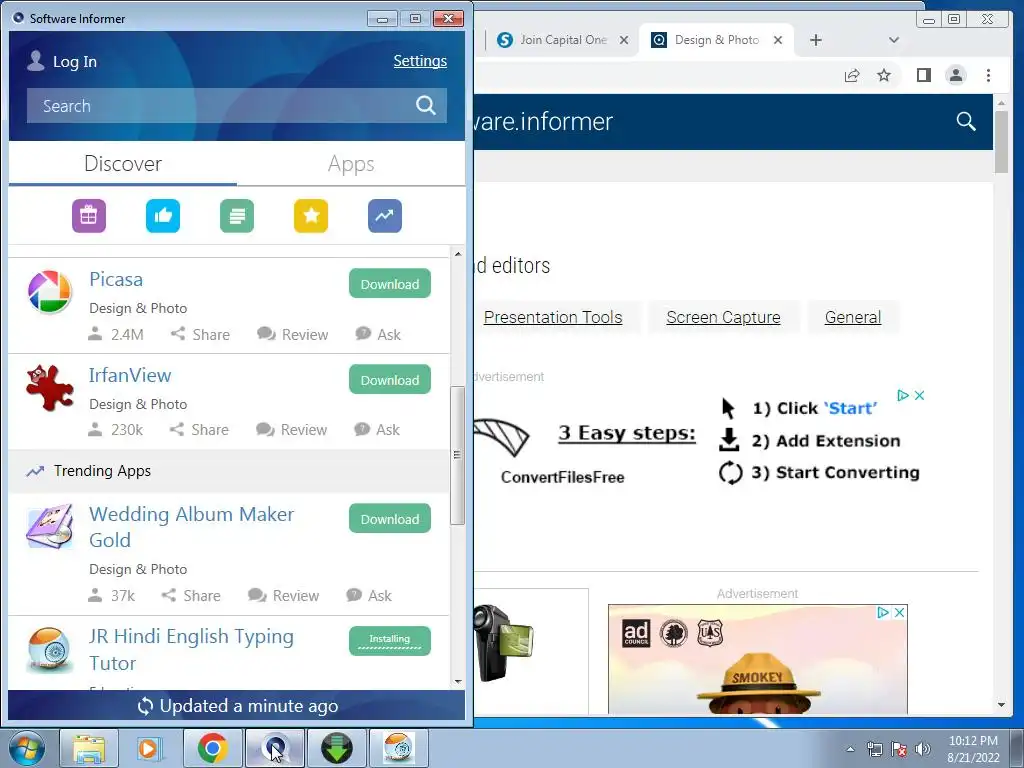Toggle Chrome side panel icon
Image resolution: width=1024 pixels, height=768 pixels.
click(x=923, y=76)
